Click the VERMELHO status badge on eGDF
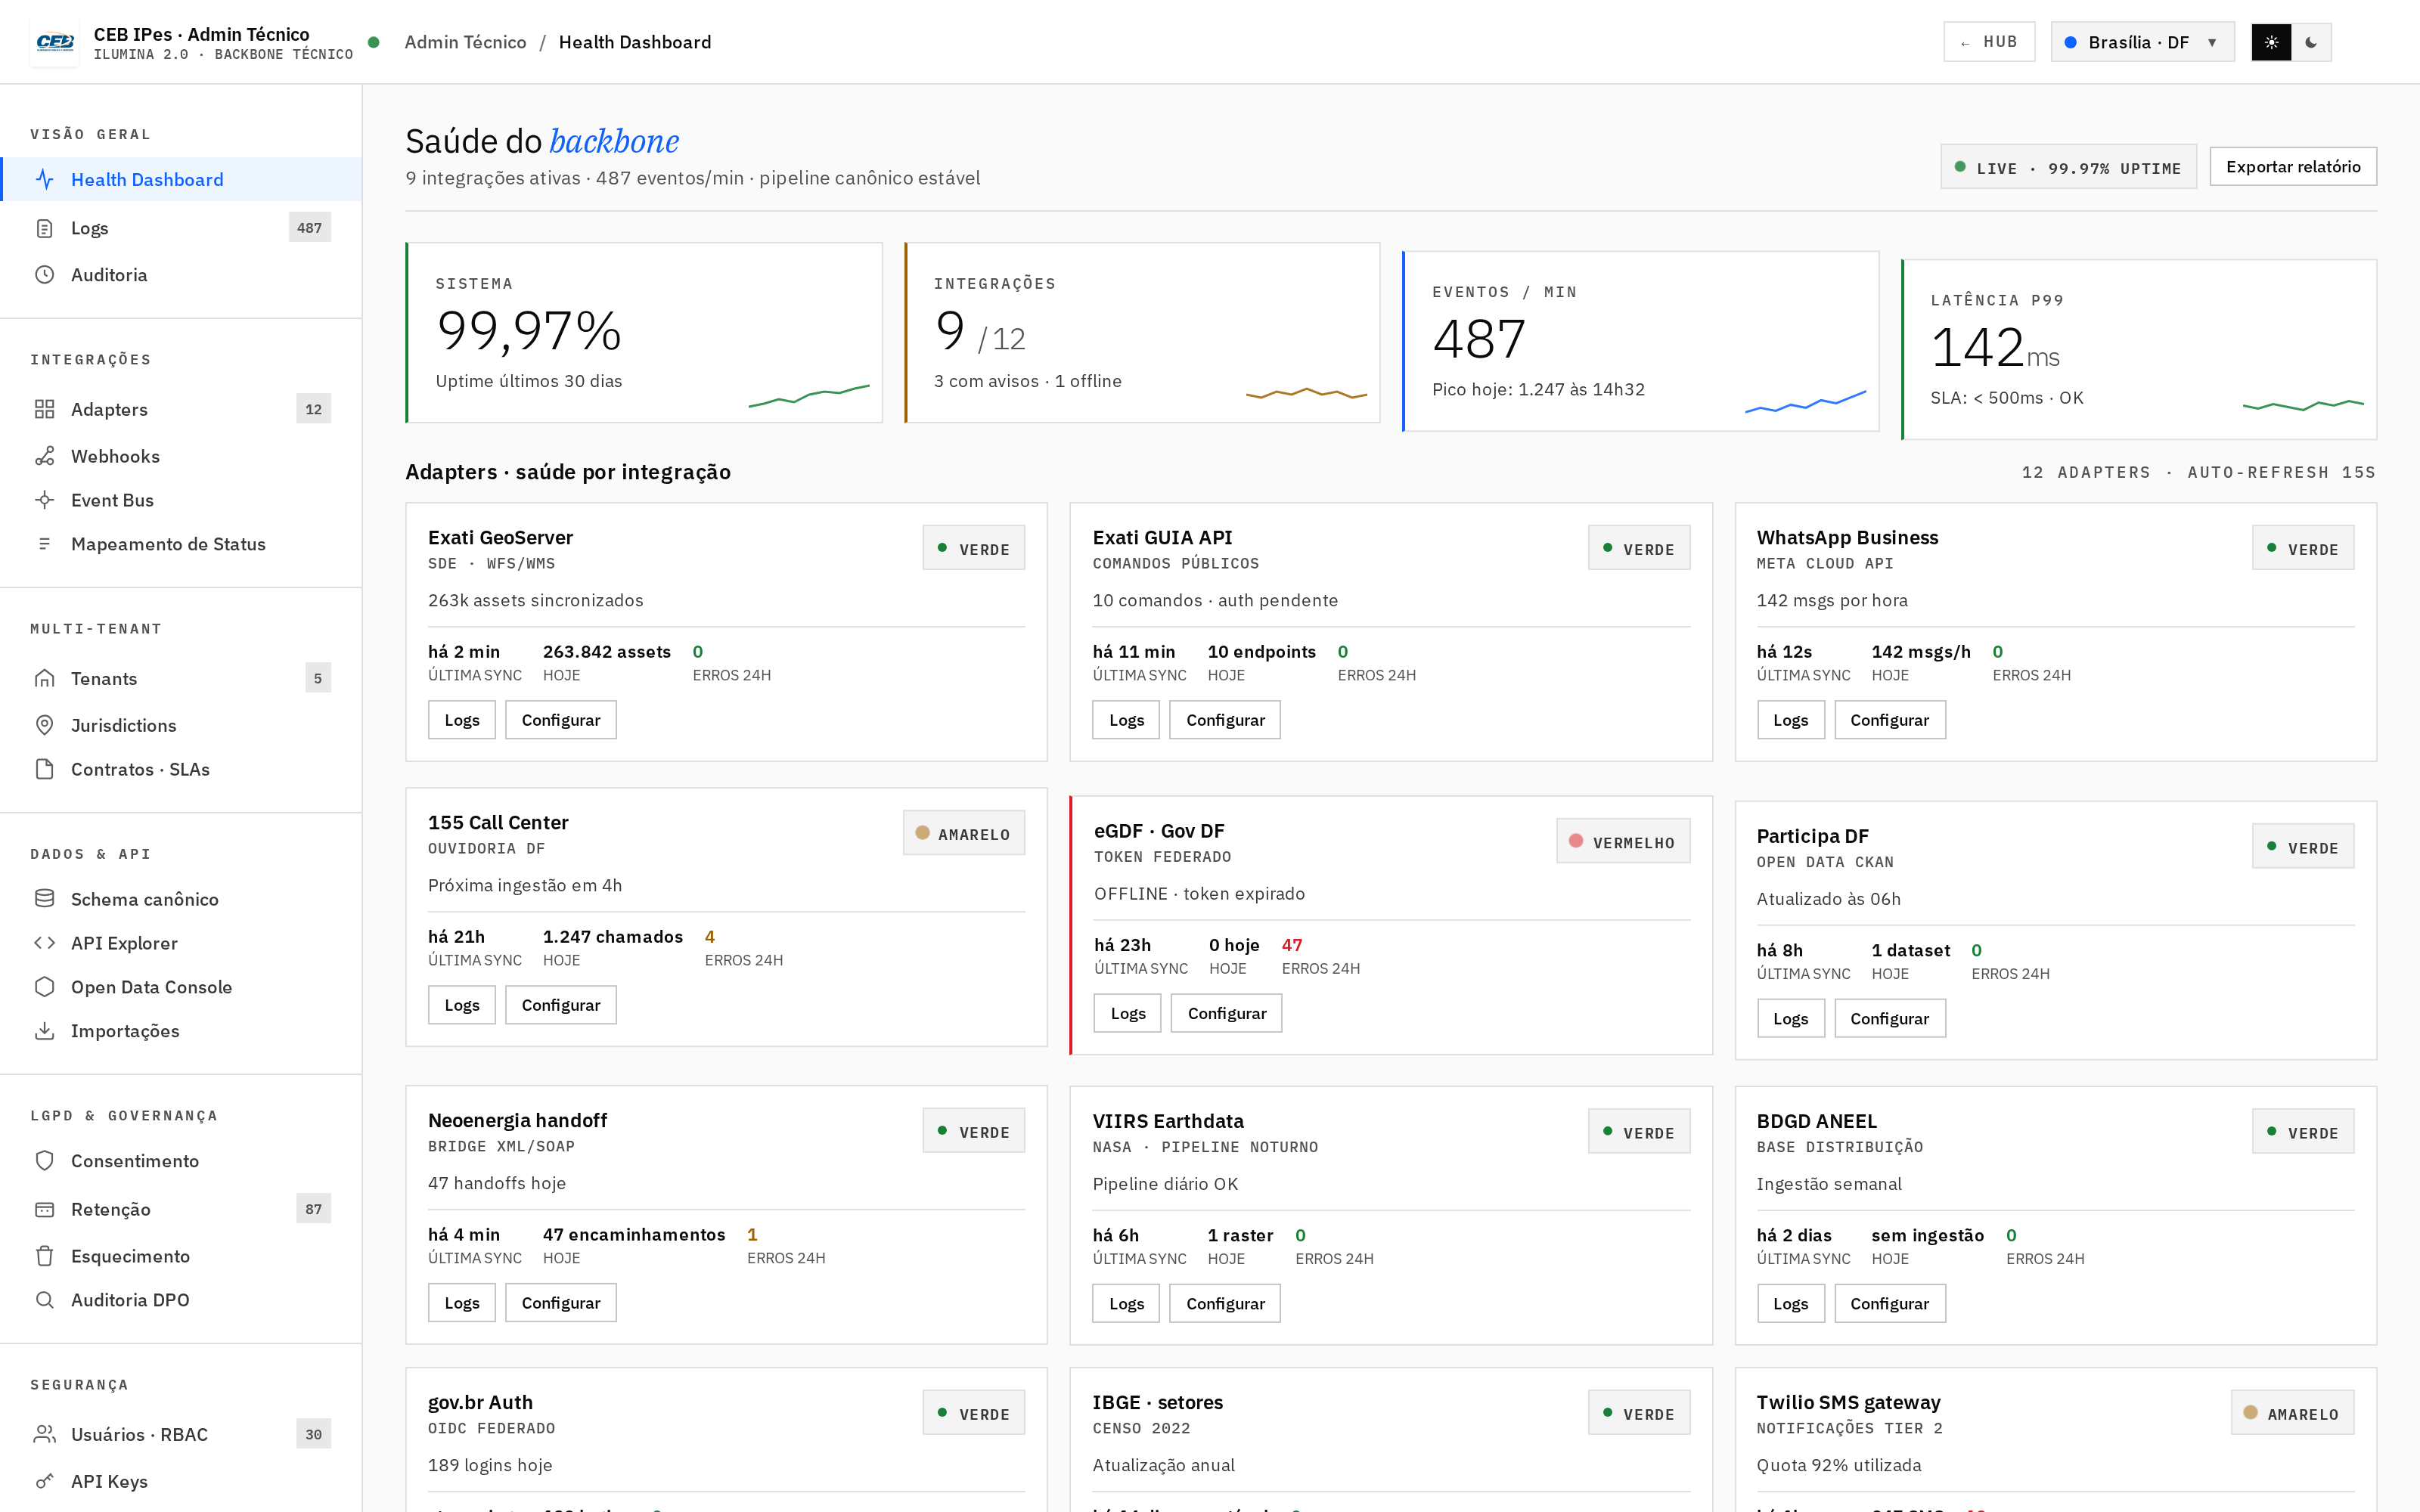Image resolution: width=2420 pixels, height=1512 pixels. [1623, 842]
